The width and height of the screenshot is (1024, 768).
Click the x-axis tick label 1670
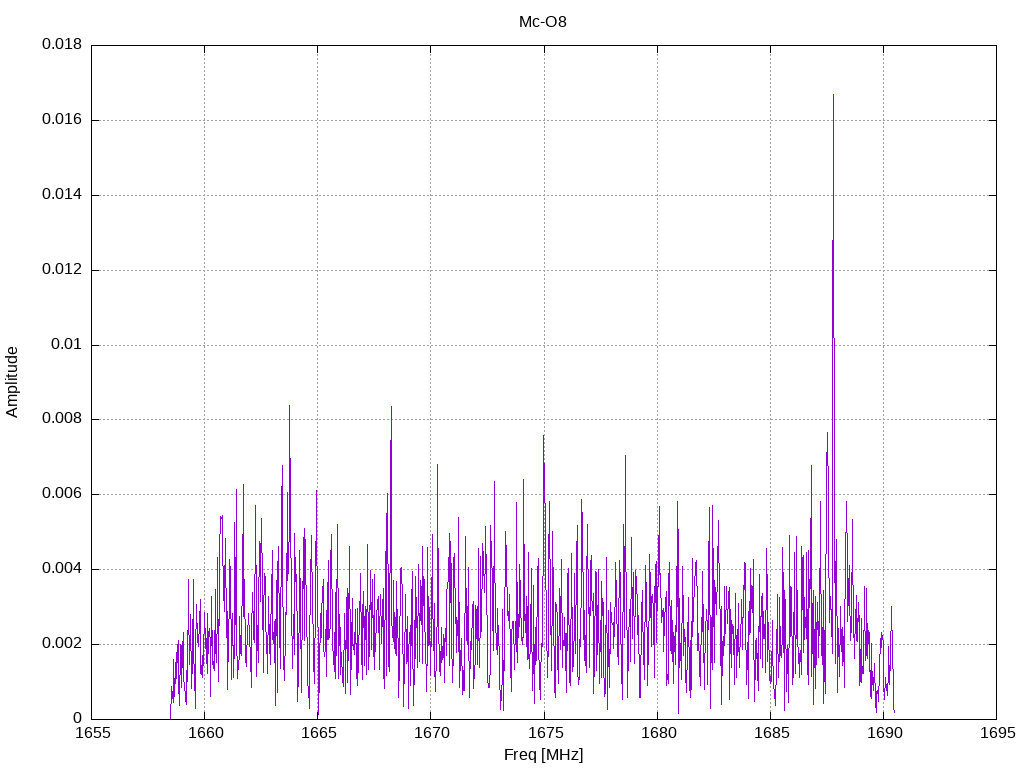[432, 733]
